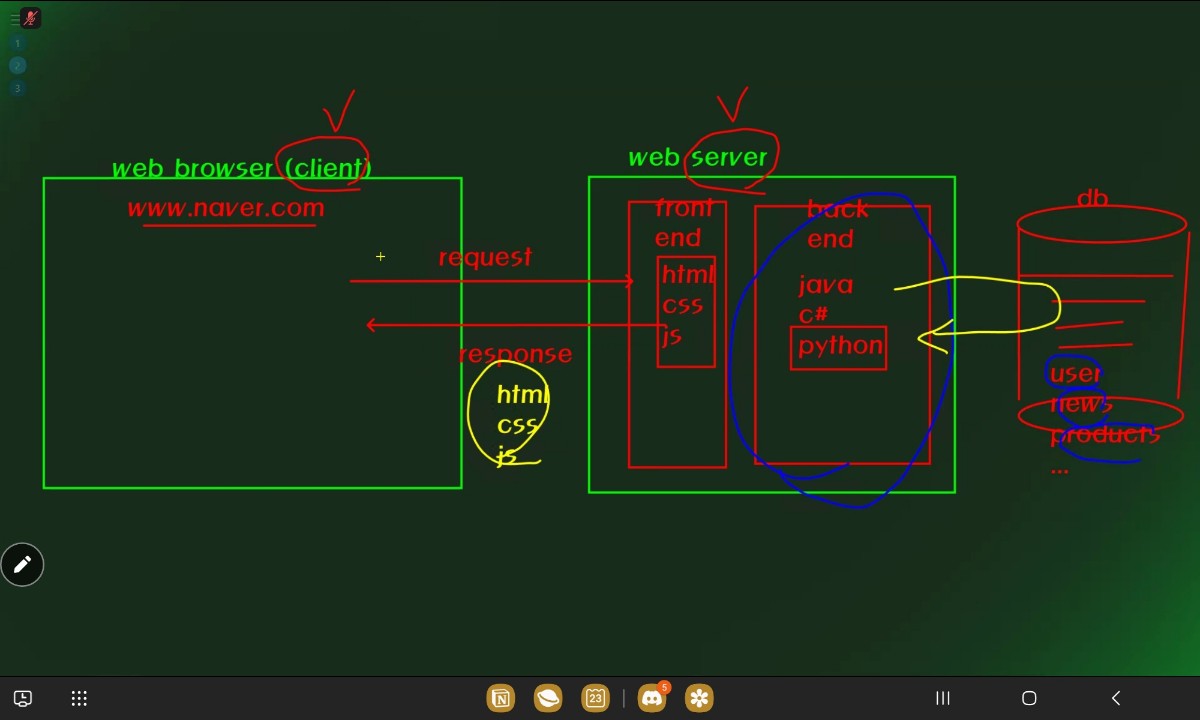Switch to page 3 circle
This screenshot has width=1200, height=720.
(x=17, y=88)
